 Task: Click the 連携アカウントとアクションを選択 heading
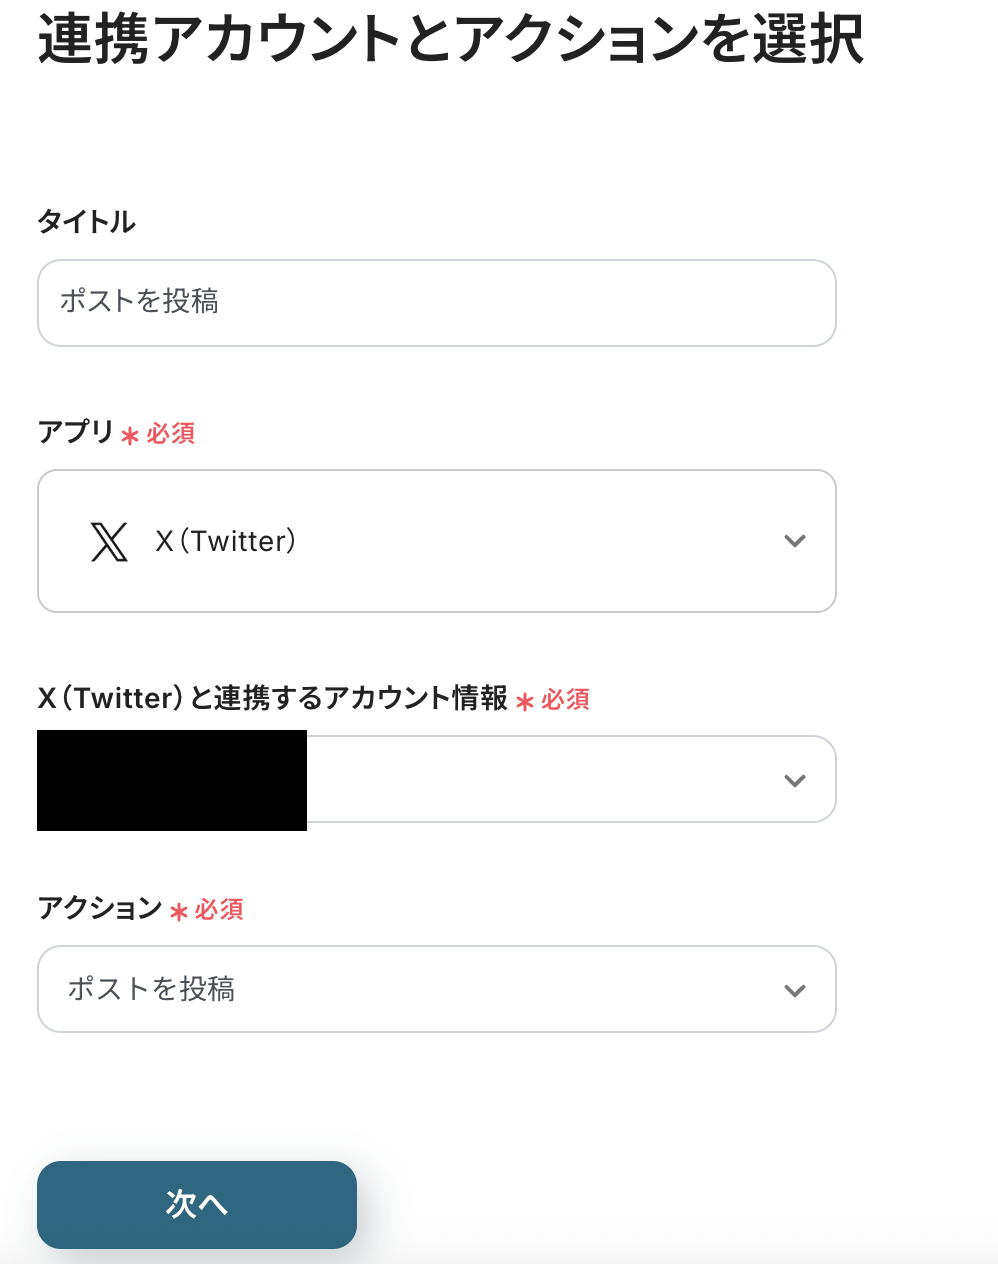[451, 40]
